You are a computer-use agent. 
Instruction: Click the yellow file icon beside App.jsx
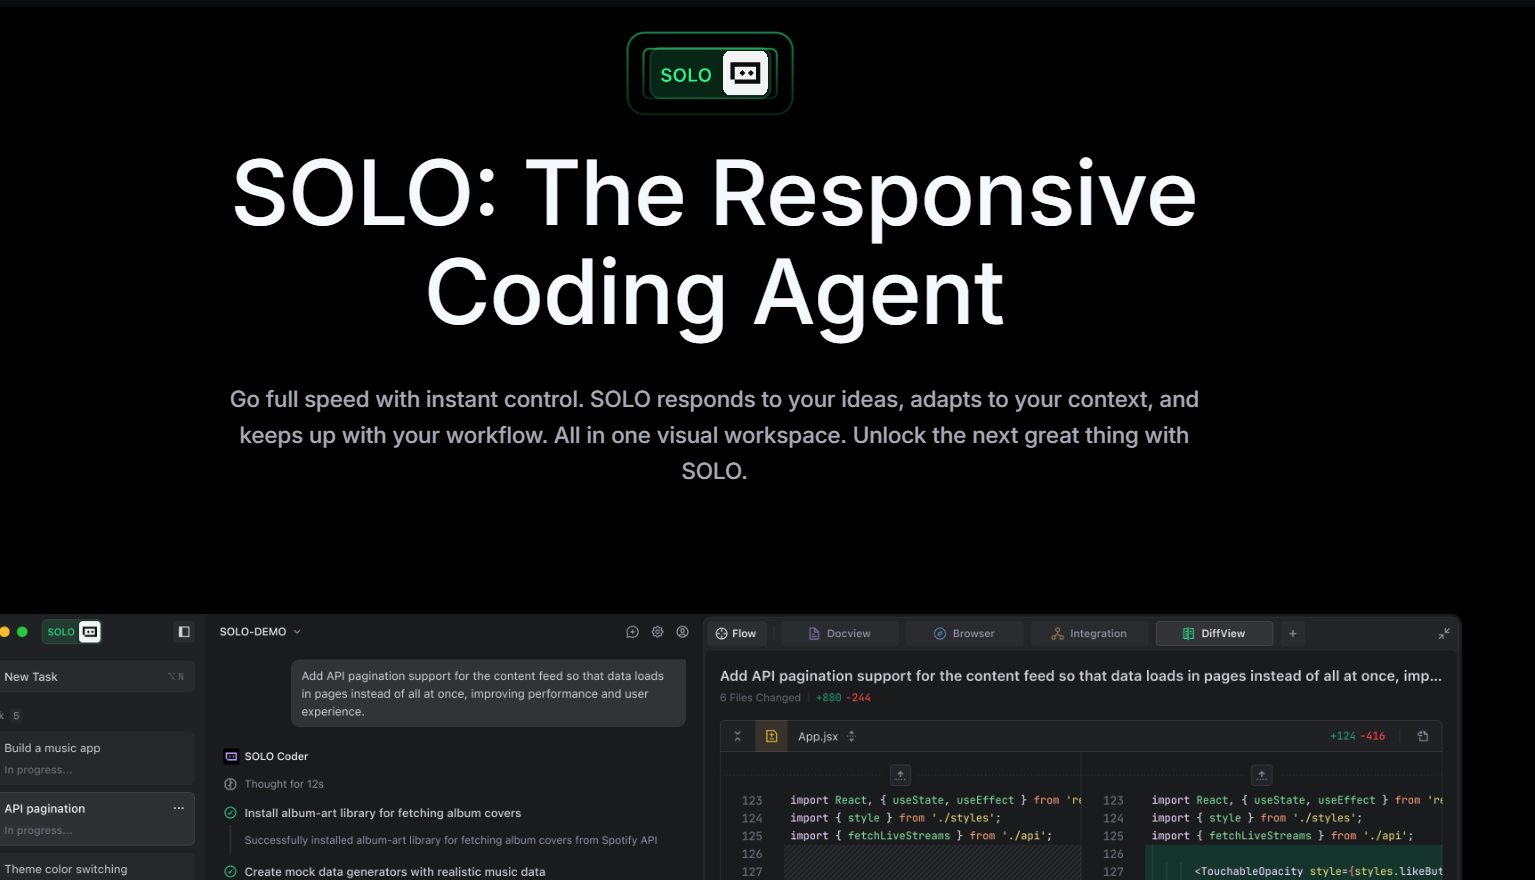771,736
